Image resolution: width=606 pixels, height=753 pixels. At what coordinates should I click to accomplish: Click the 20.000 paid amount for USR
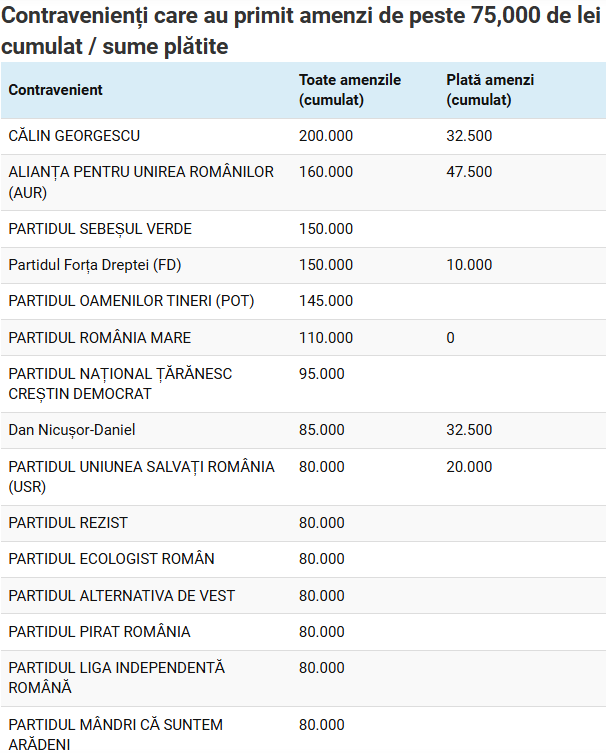coord(469,466)
